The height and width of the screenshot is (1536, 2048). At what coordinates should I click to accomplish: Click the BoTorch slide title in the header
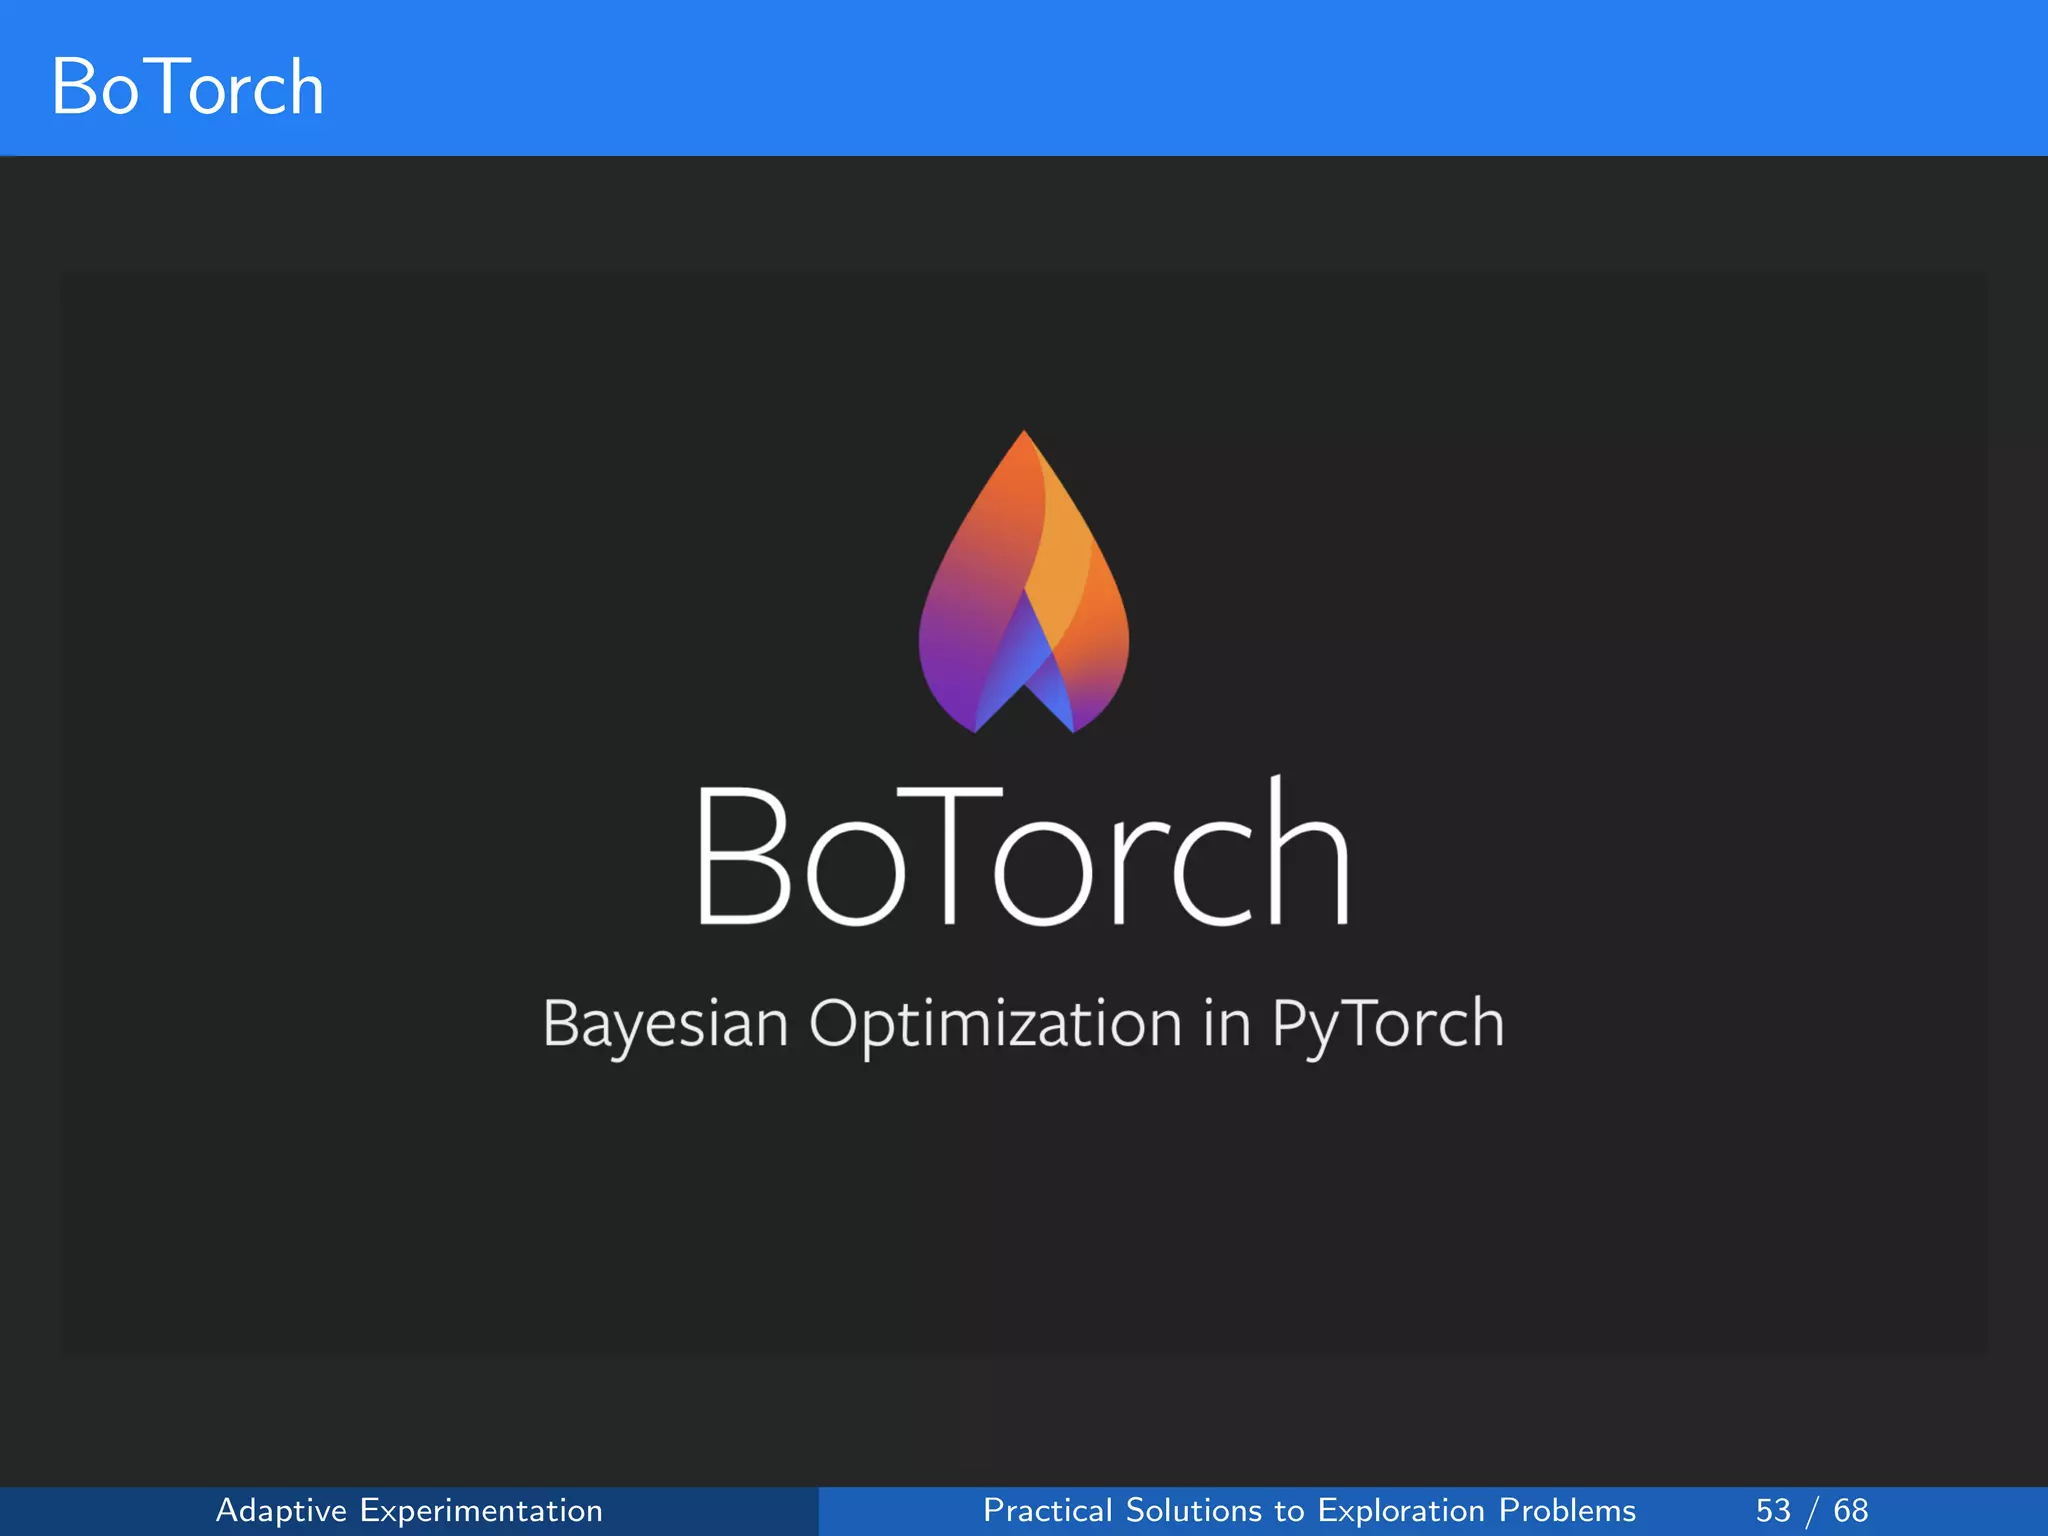click(188, 87)
